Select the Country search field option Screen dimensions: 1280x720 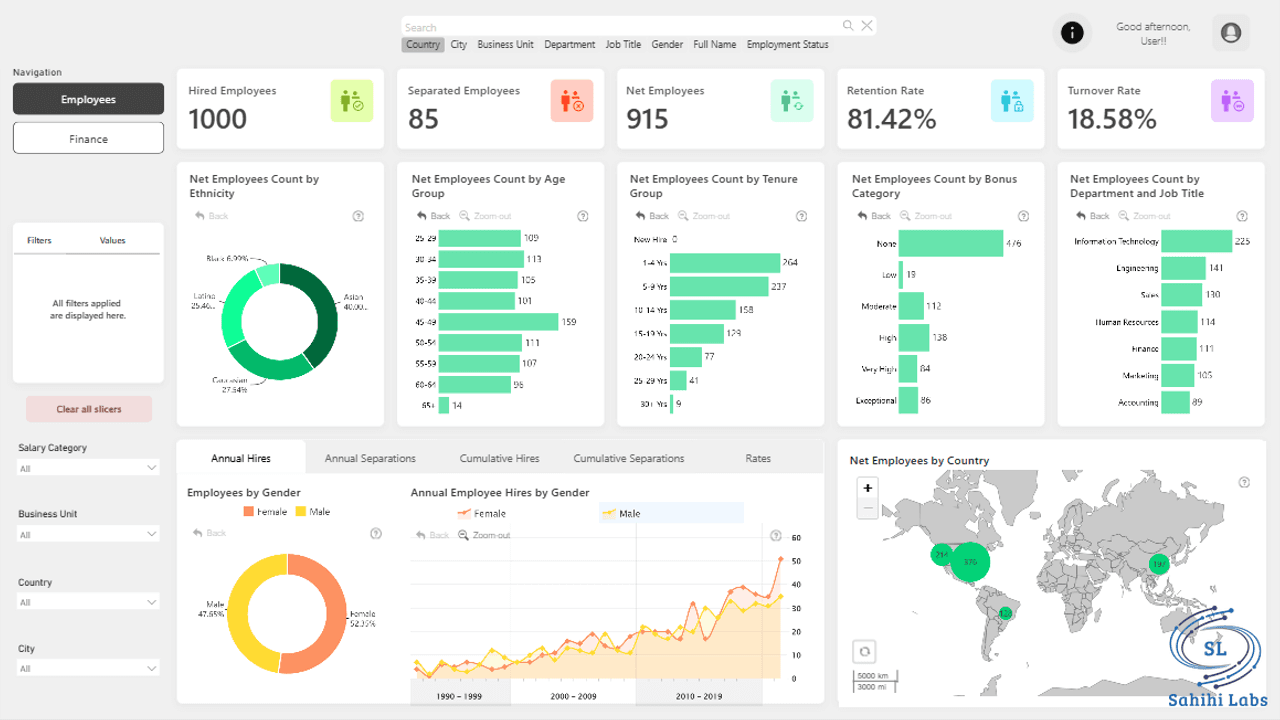tap(423, 44)
